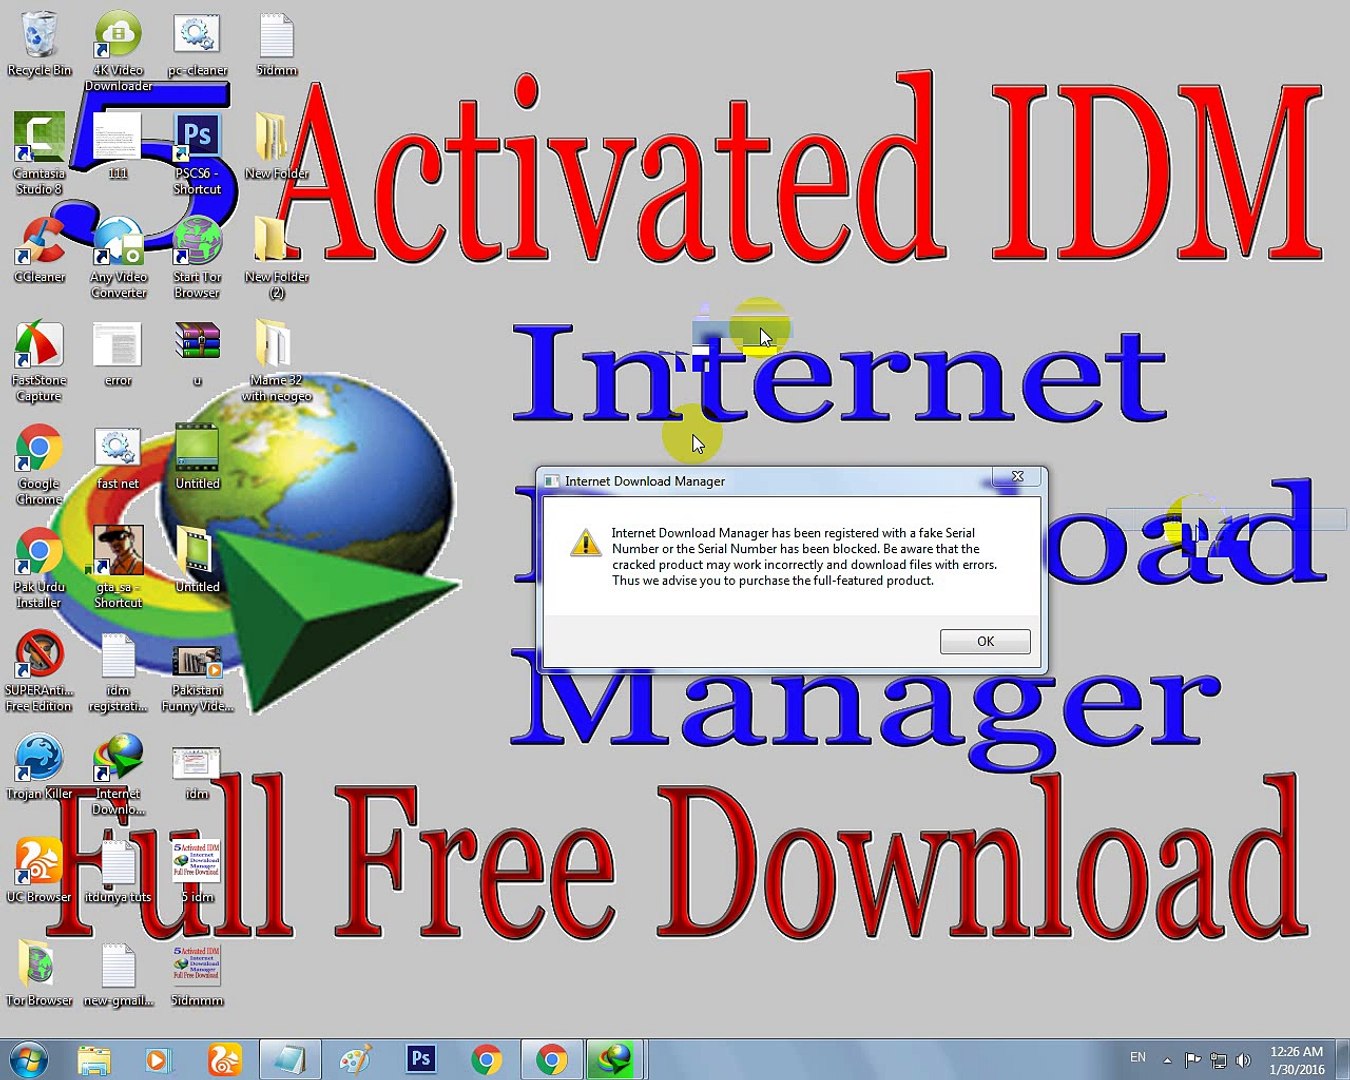Viewport: 1350px width, 1080px height.
Task: Select the error file icon
Action: coord(118,354)
